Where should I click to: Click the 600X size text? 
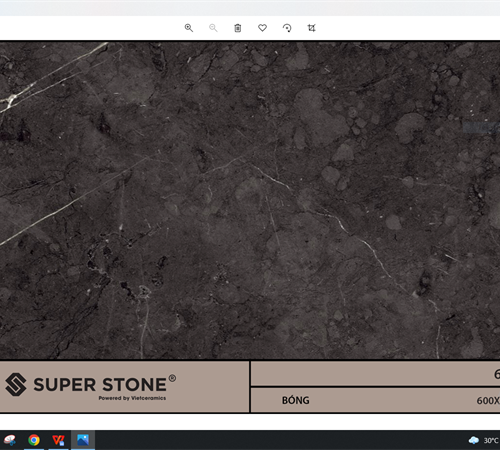pyautogui.click(x=488, y=401)
